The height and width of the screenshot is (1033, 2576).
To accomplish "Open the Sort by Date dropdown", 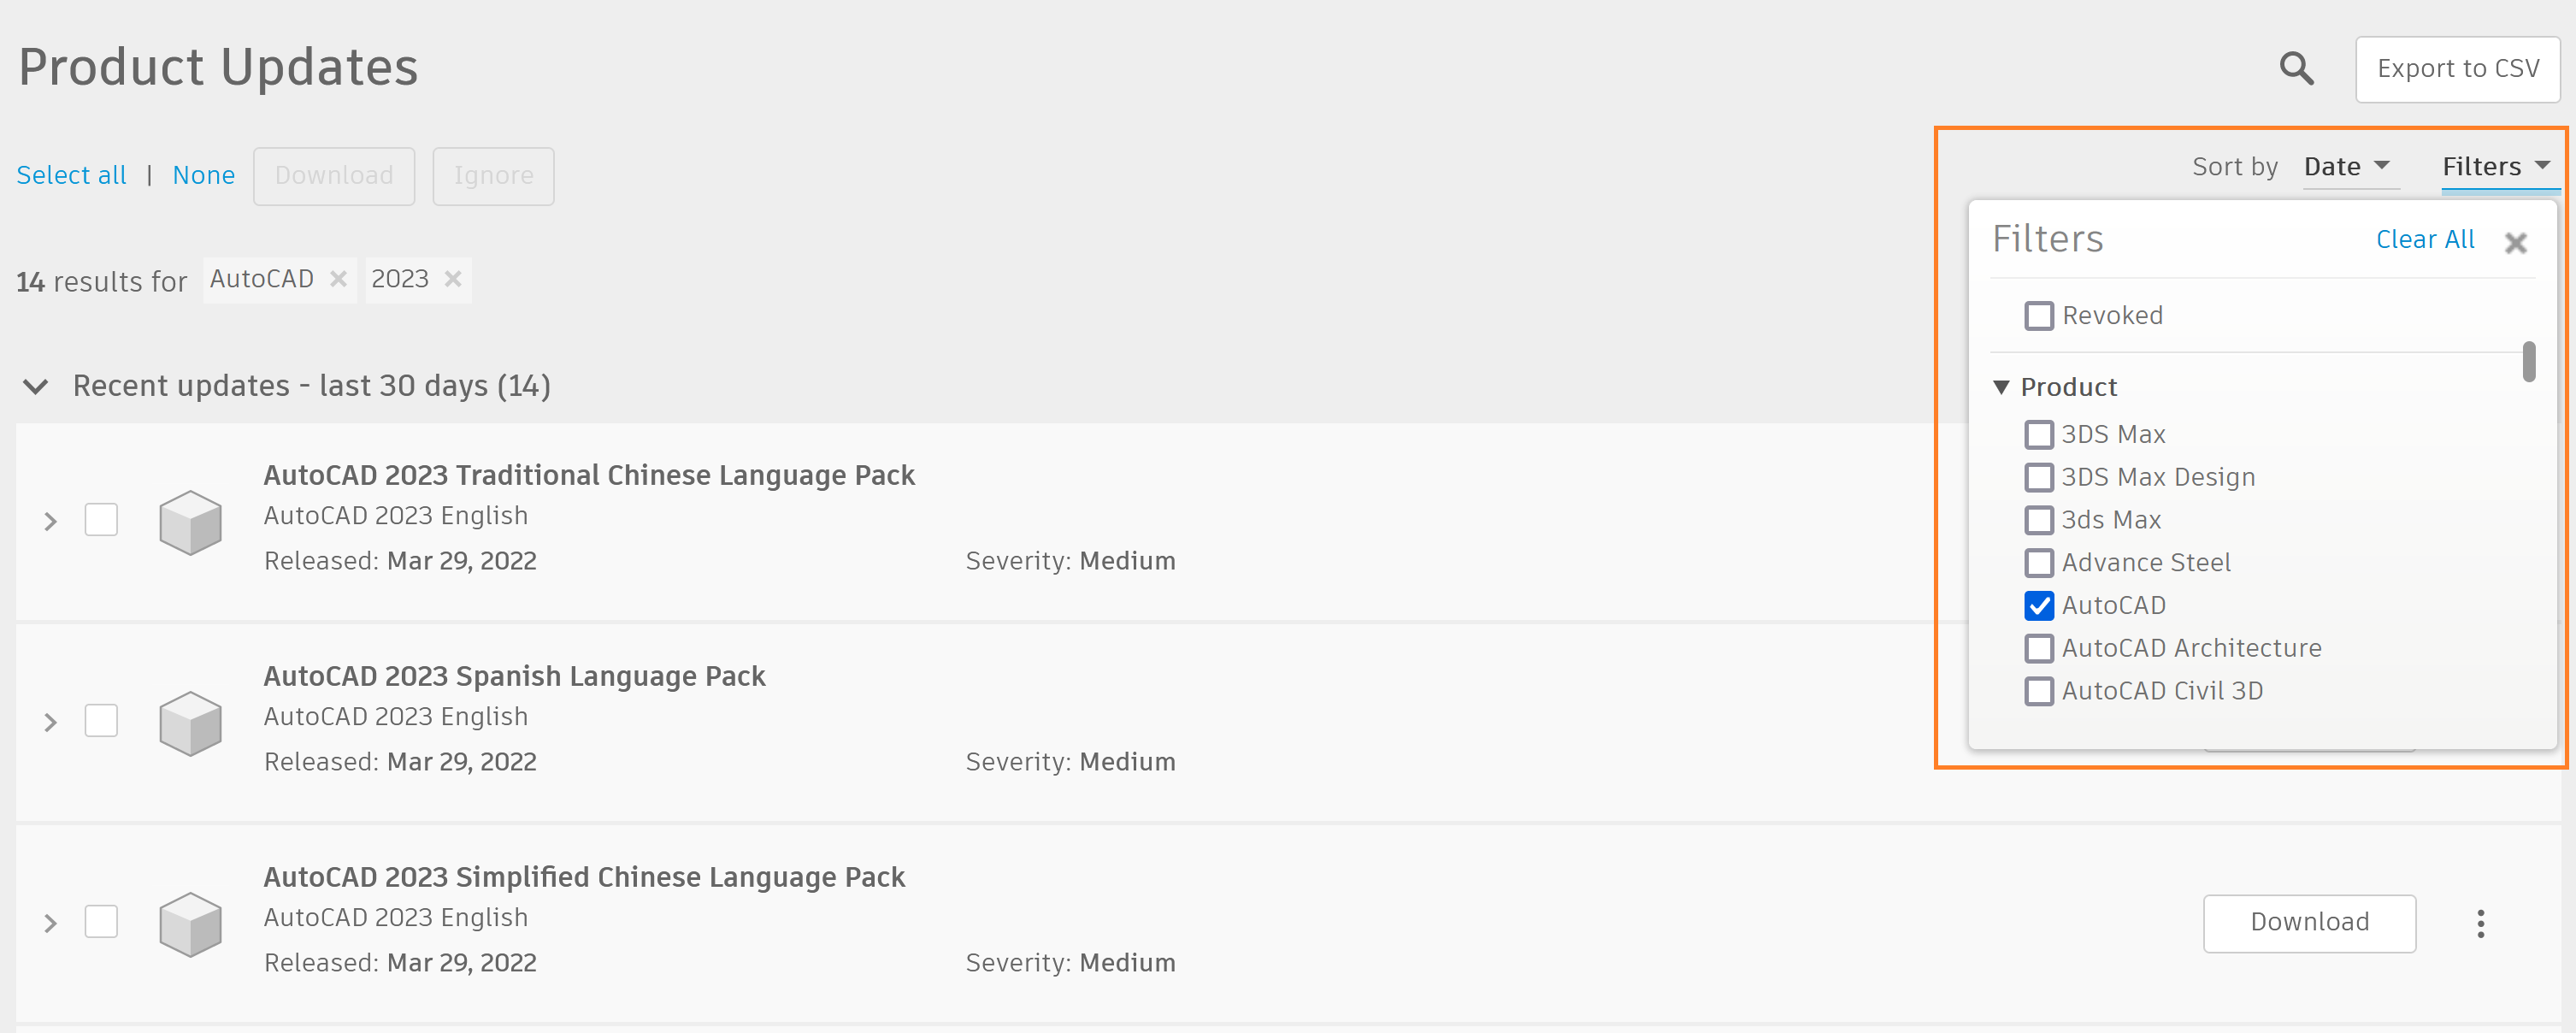I will pyautogui.click(x=2345, y=167).
